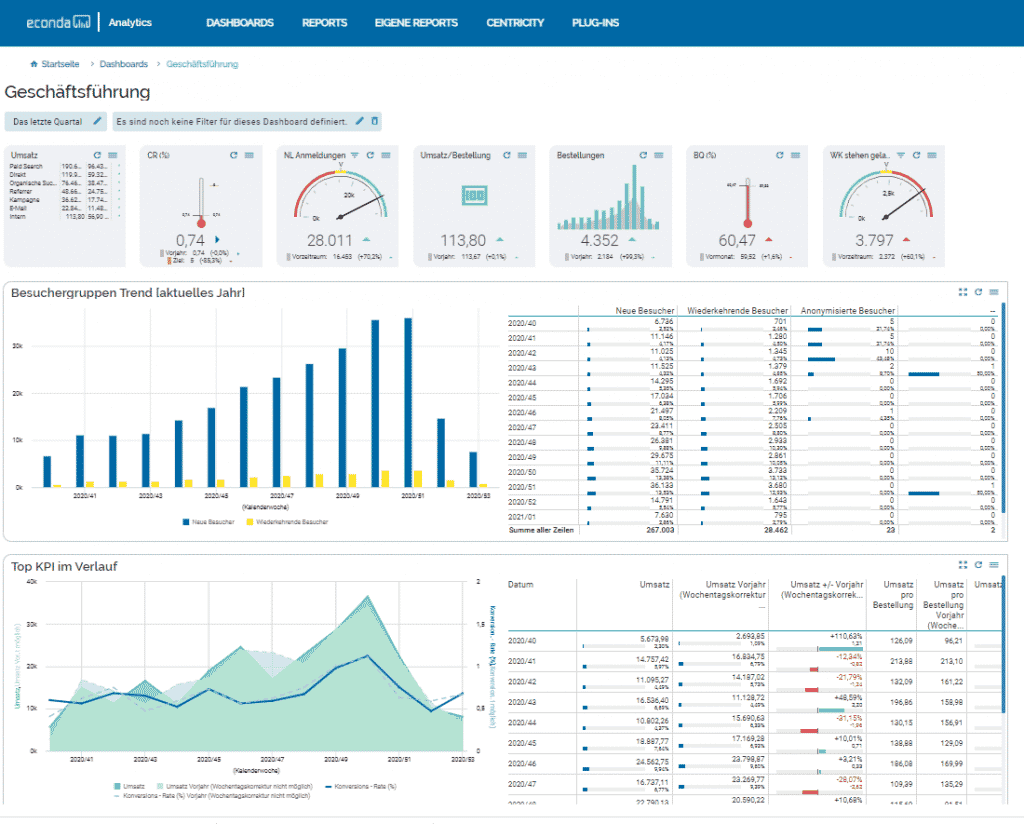Toggle 'Neue Besucher' series in chart legend
The height and width of the screenshot is (824, 1024).
point(208,521)
